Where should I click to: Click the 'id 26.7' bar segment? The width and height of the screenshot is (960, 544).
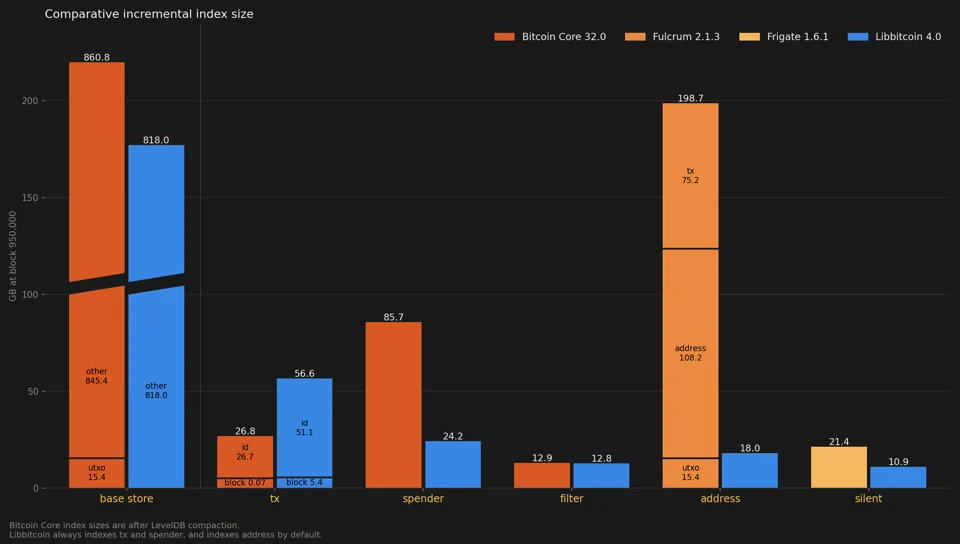tap(245, 456)
